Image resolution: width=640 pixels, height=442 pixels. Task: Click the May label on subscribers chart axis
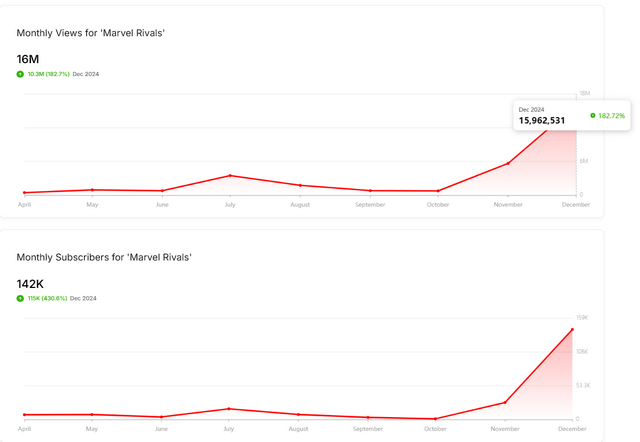click(92, 429)
